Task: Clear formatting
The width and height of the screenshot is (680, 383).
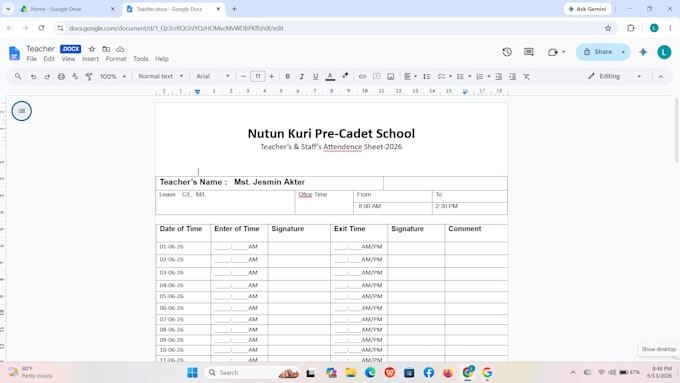Action: (526, 76)
